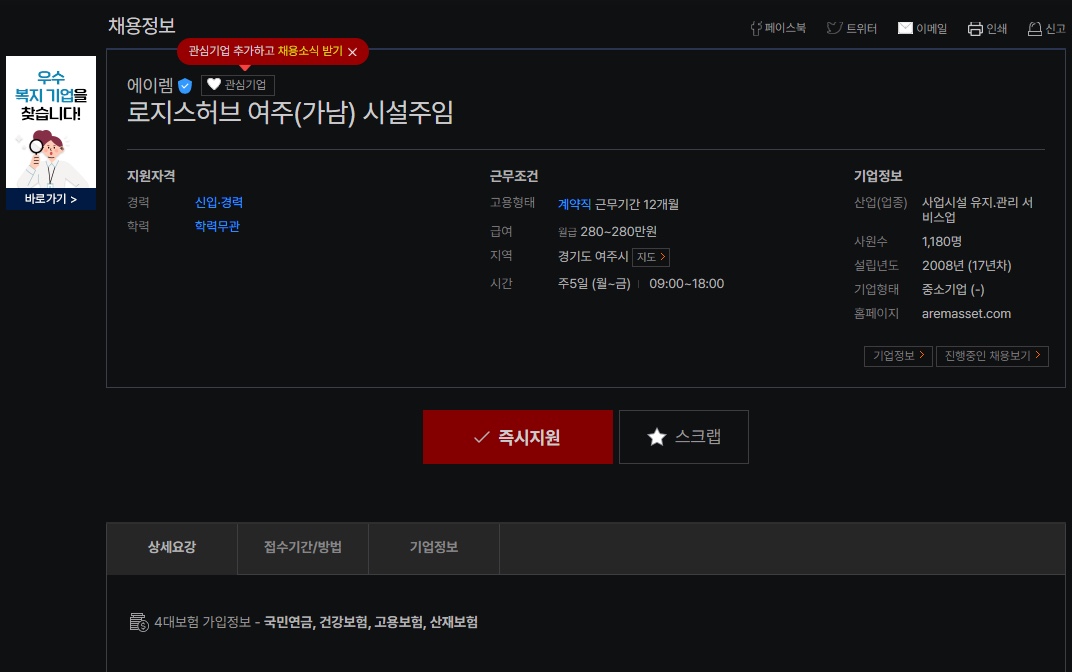
Task: Open 지도 map for 경기도 여주시
Action: pyautogui.click(x=651, y=257)
